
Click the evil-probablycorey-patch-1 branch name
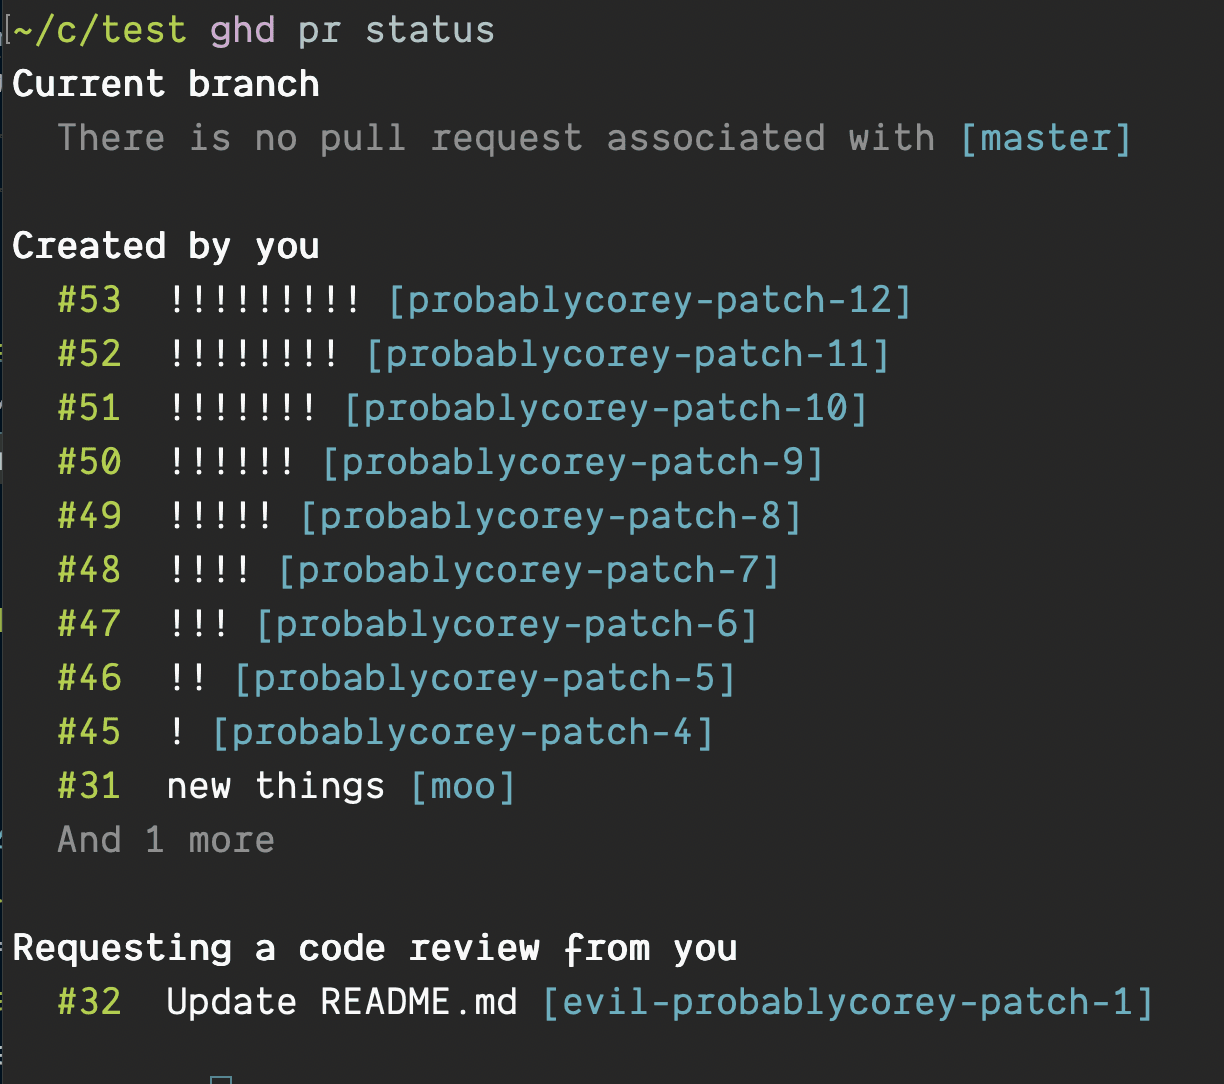847,1002
